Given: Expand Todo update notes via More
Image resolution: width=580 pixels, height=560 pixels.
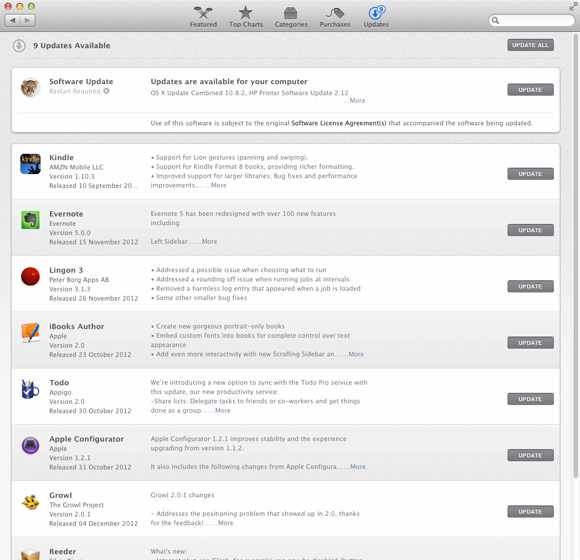Looking at the screenshot, I should (x=222, y=411).
